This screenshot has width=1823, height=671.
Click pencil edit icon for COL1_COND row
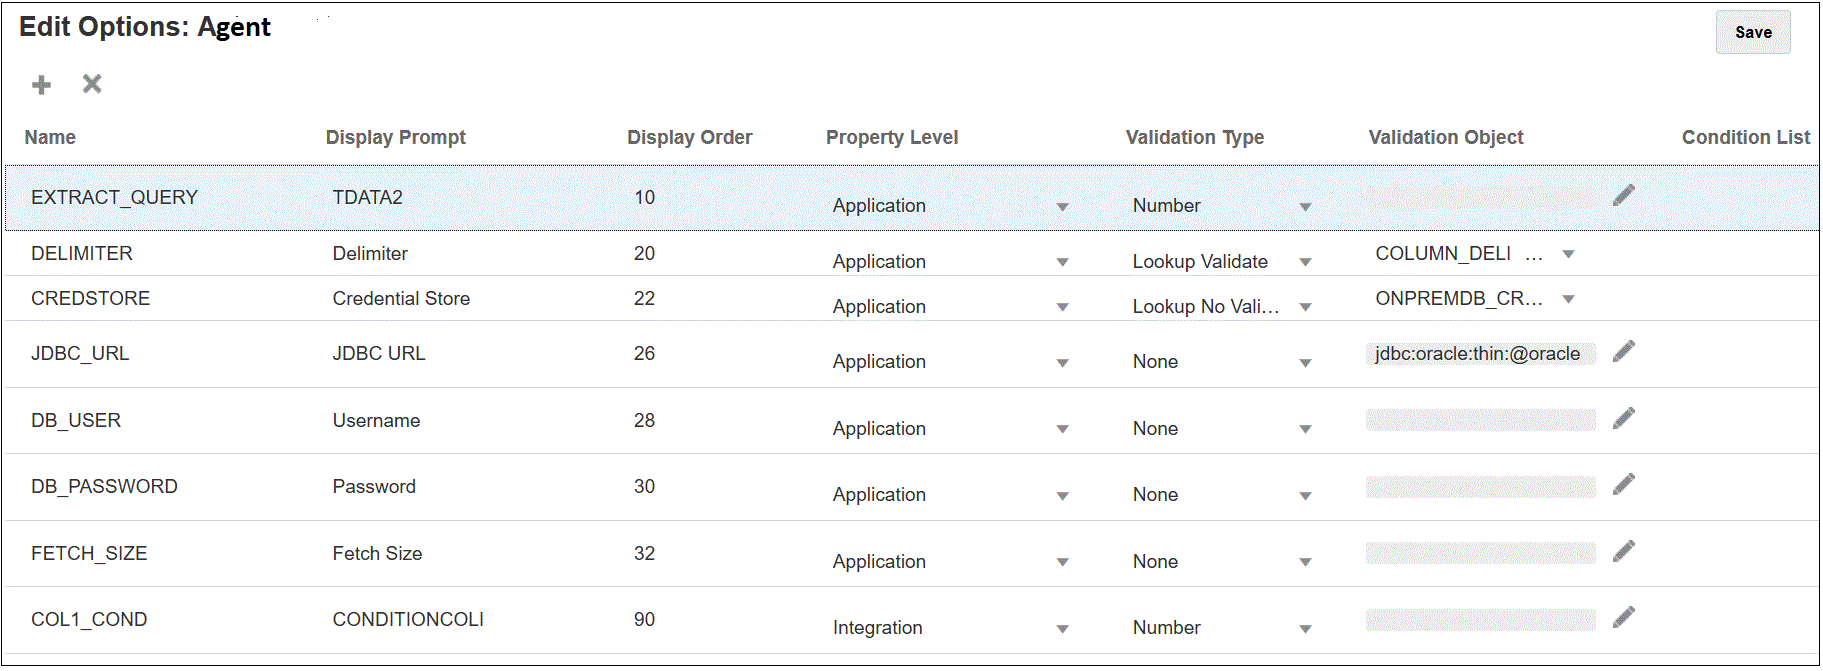pos(1624,617)
